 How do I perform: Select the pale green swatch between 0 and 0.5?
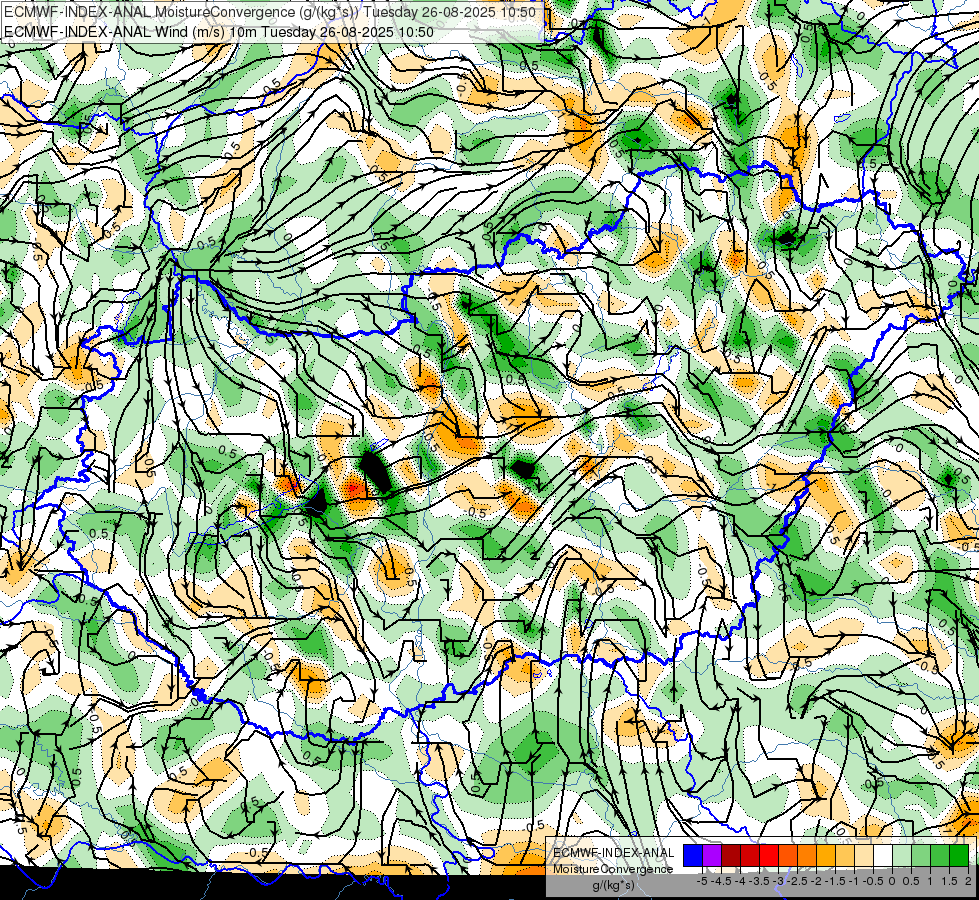coord(902,855)
